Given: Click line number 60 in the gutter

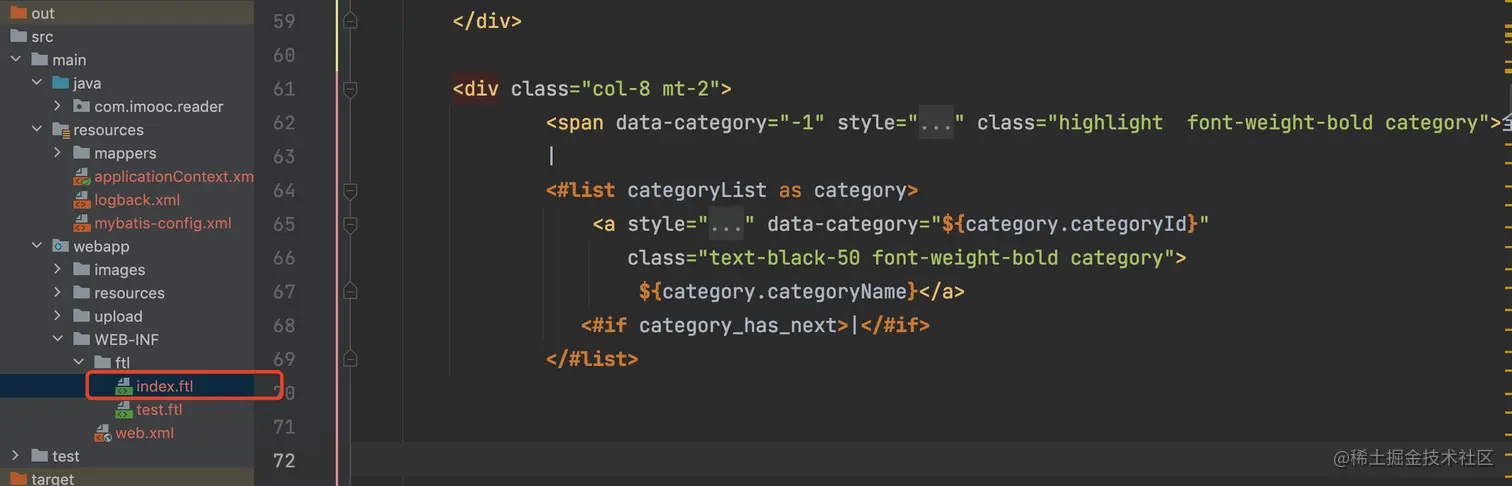Looking at the screenshot, I should pos(284,55).
